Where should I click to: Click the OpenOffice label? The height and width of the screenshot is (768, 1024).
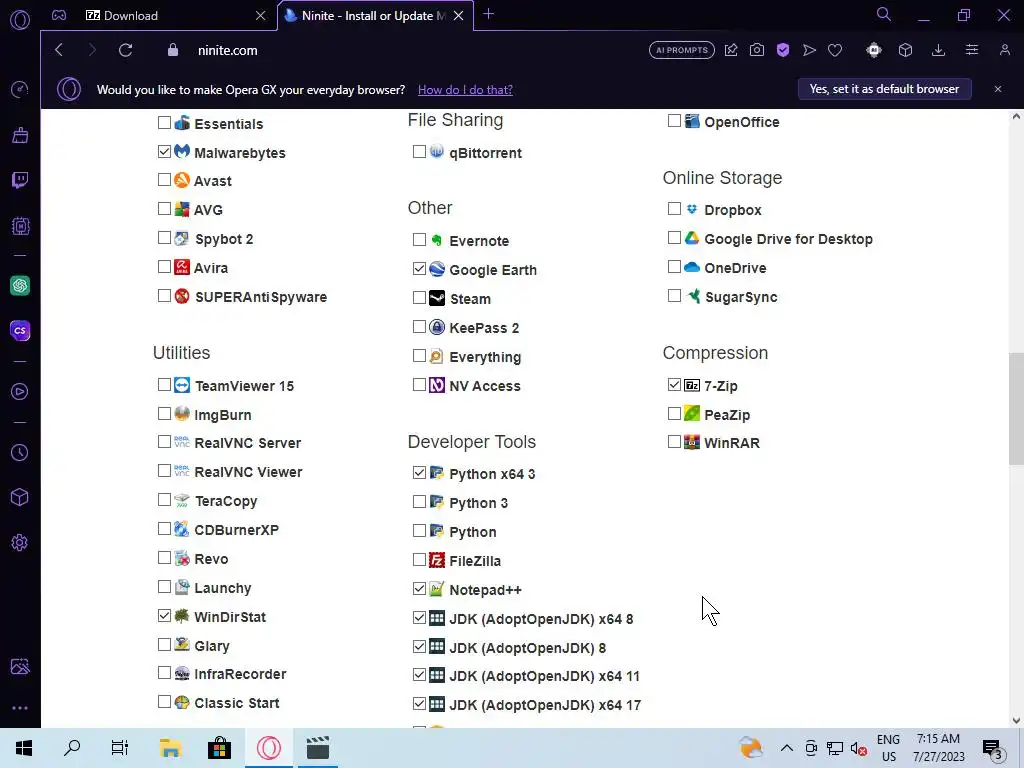pos(742,122)
